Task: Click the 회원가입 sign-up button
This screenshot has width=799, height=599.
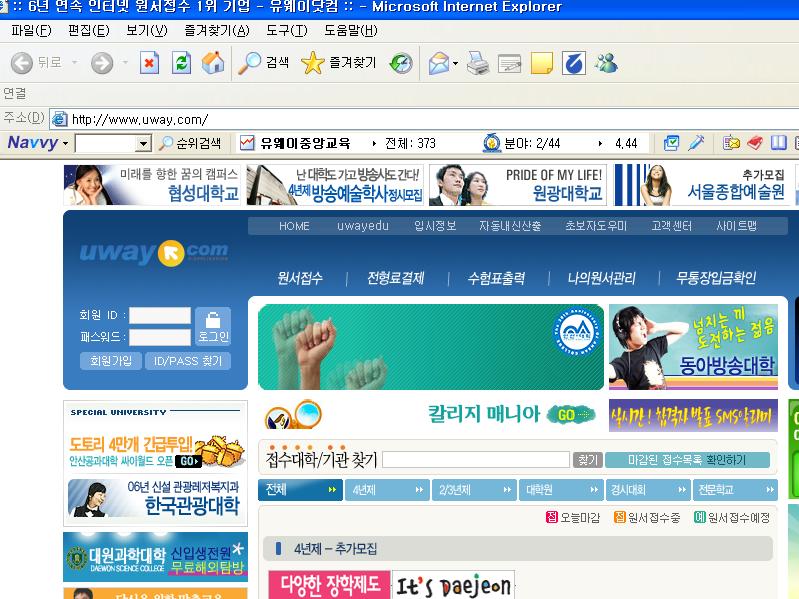Action: 110,361
